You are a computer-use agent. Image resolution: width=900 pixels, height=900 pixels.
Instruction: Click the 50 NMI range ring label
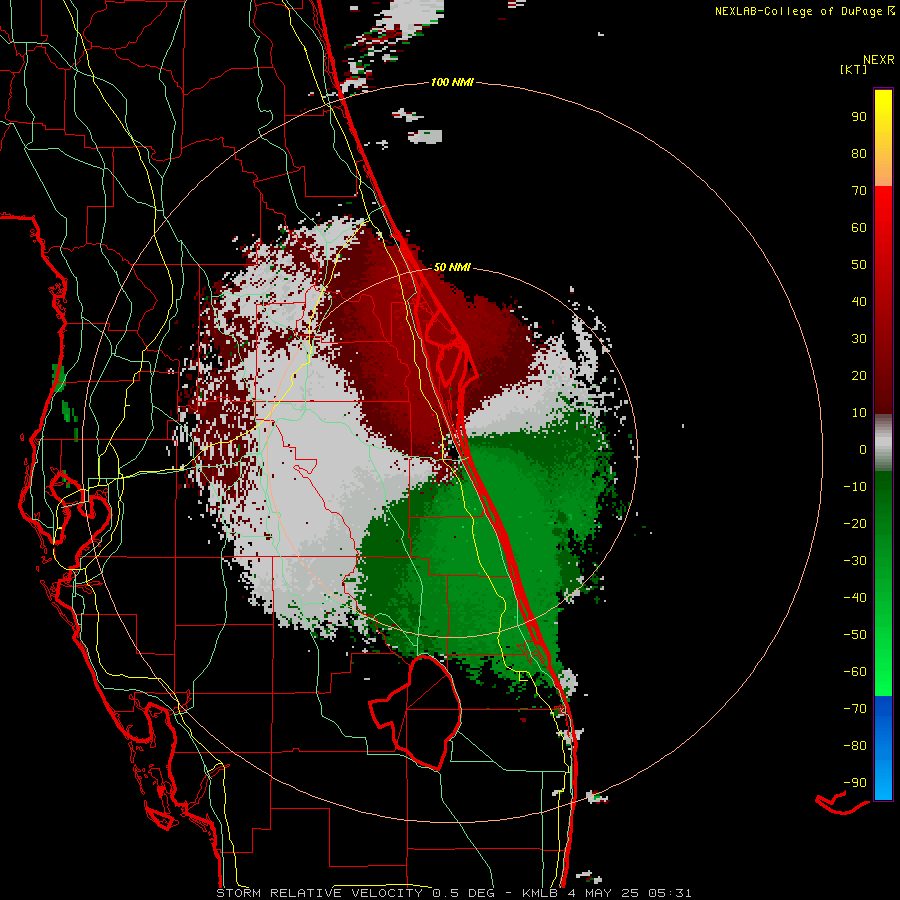pos(452,267)
